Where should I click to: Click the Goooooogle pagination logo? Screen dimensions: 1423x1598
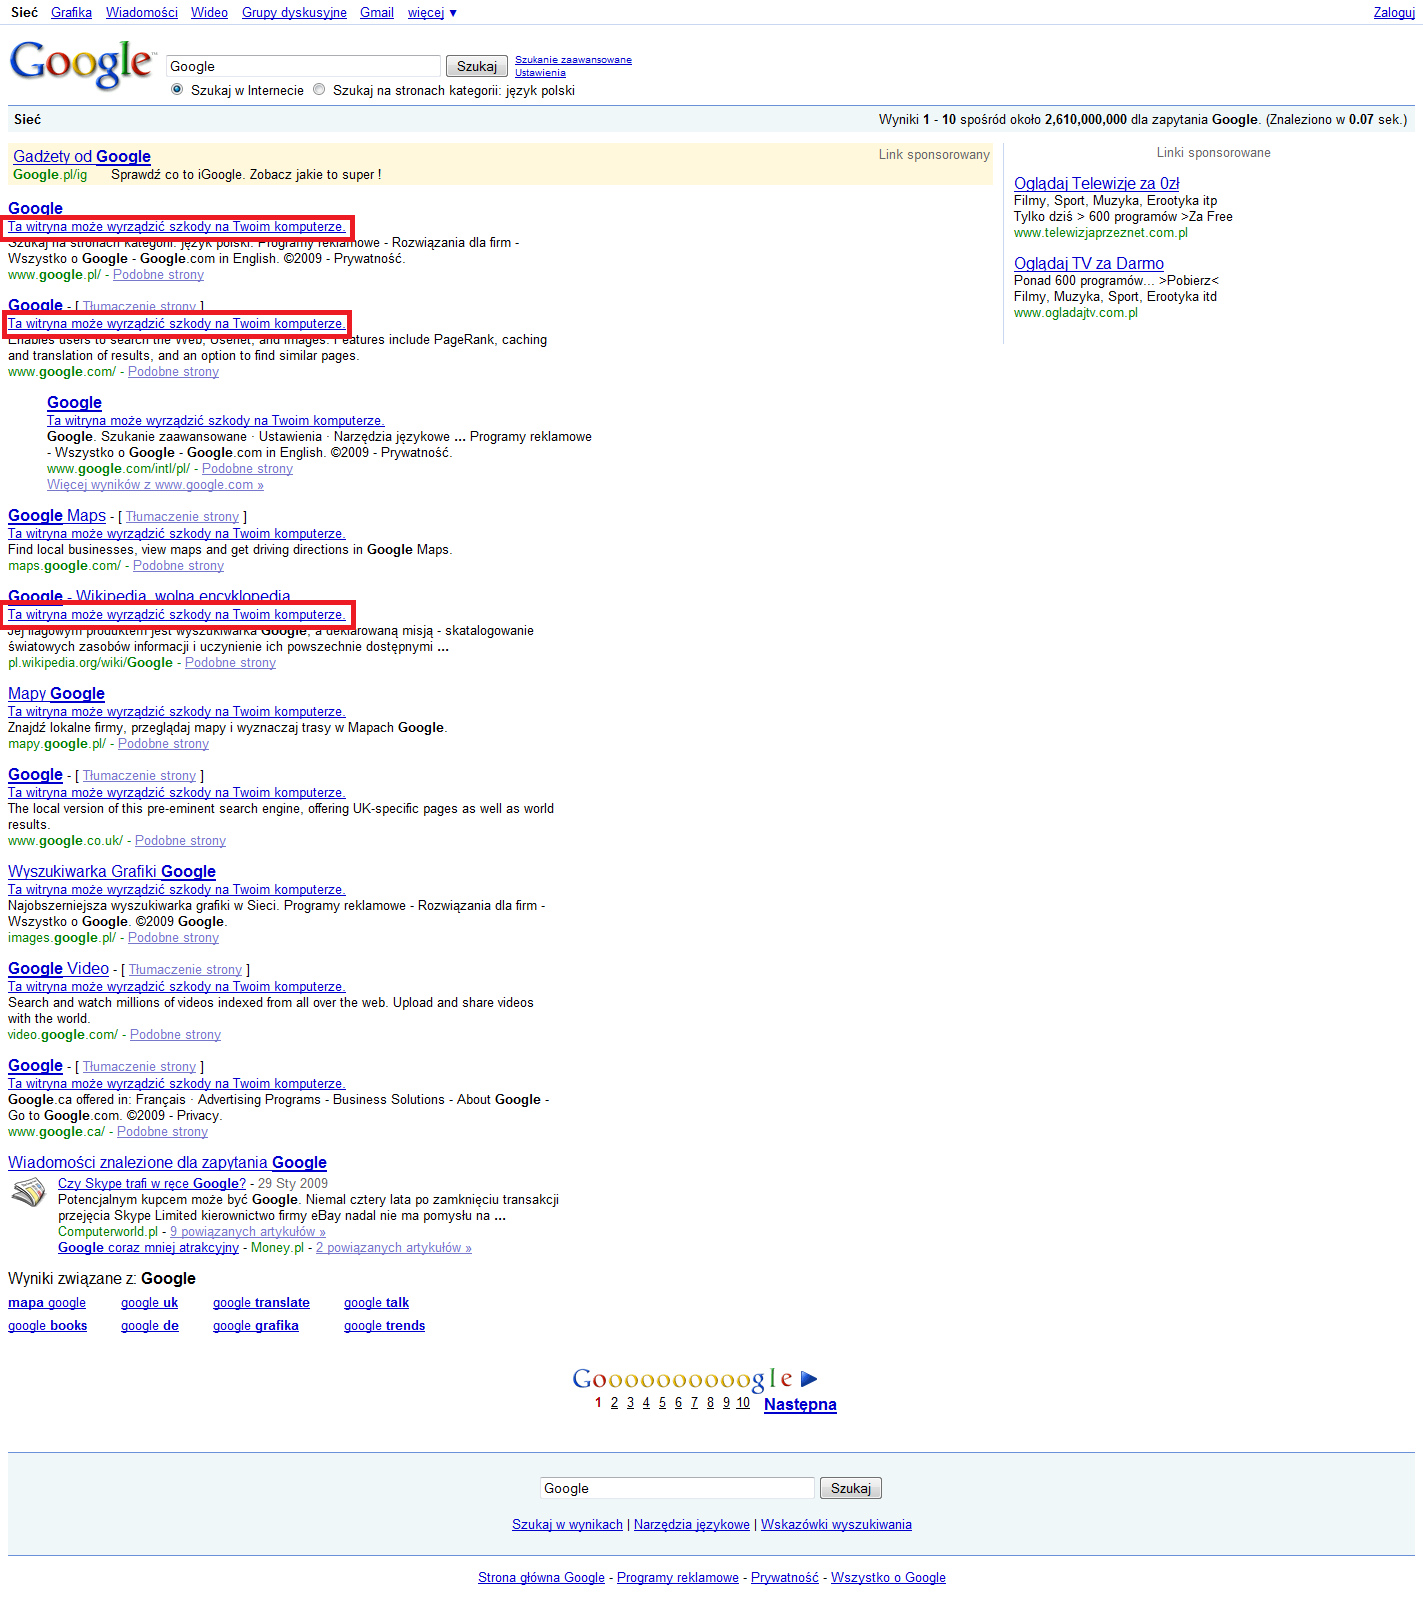coord(683,1379)
